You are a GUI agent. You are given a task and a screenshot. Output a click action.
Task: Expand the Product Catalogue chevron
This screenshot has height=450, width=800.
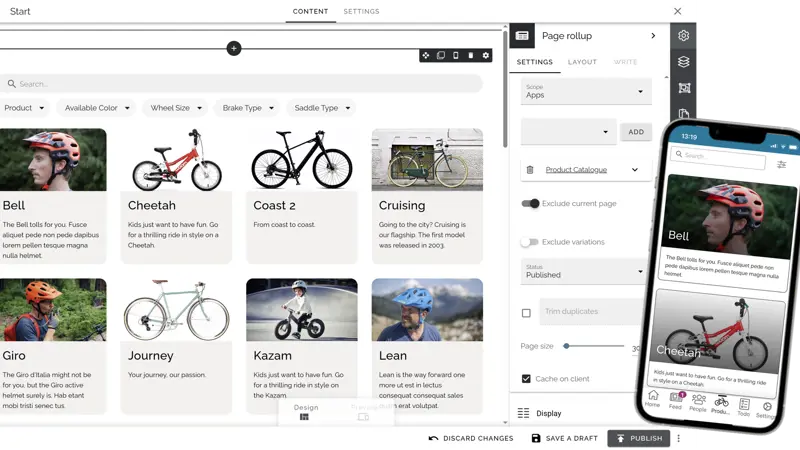click(x=635, y=170)
